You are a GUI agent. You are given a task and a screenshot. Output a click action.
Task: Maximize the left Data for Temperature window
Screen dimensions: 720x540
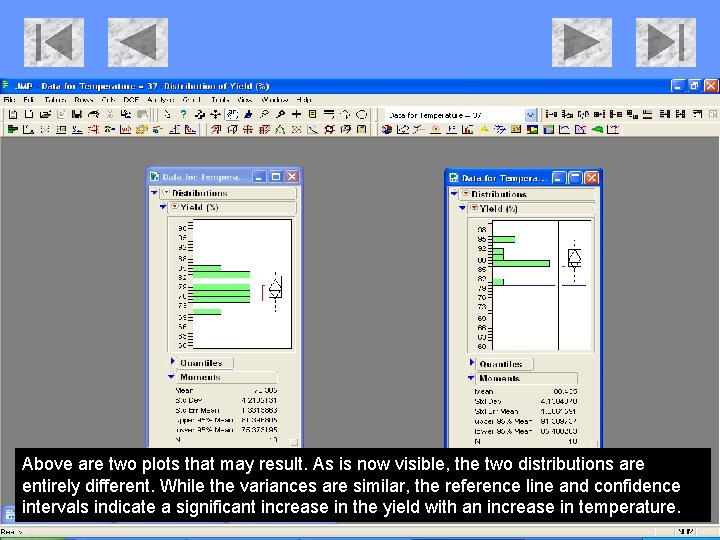pos(276,177)
